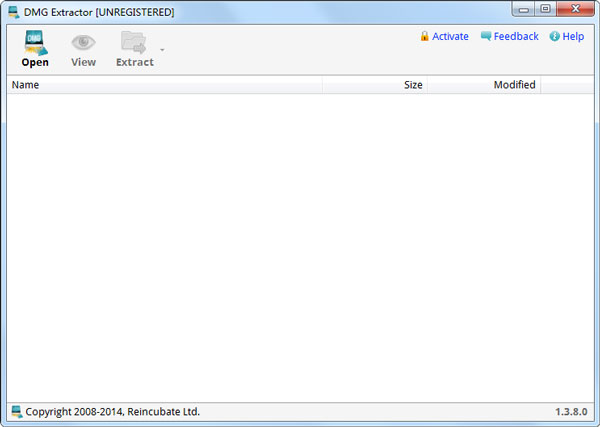Minimize the DMG Extractor window
The width and height of the screenshot is (600, 427).
click(x=524, y=9)
